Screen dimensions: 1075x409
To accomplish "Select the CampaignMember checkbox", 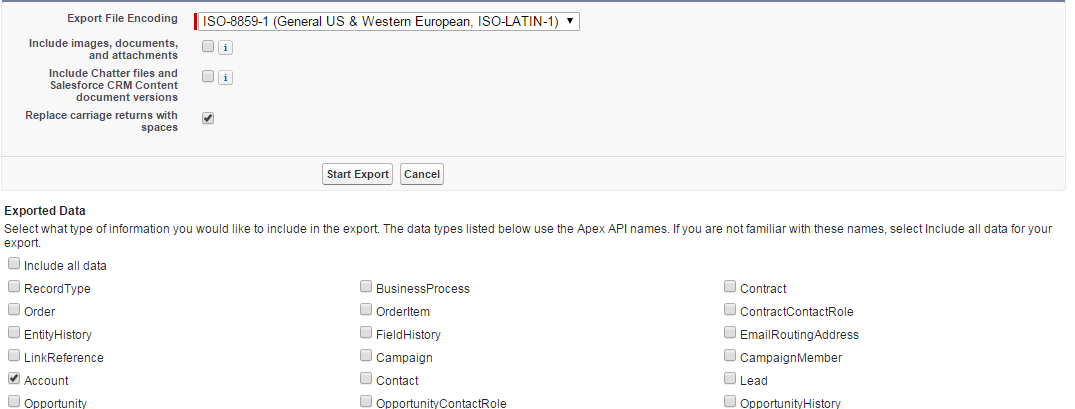I will point(730,357).
